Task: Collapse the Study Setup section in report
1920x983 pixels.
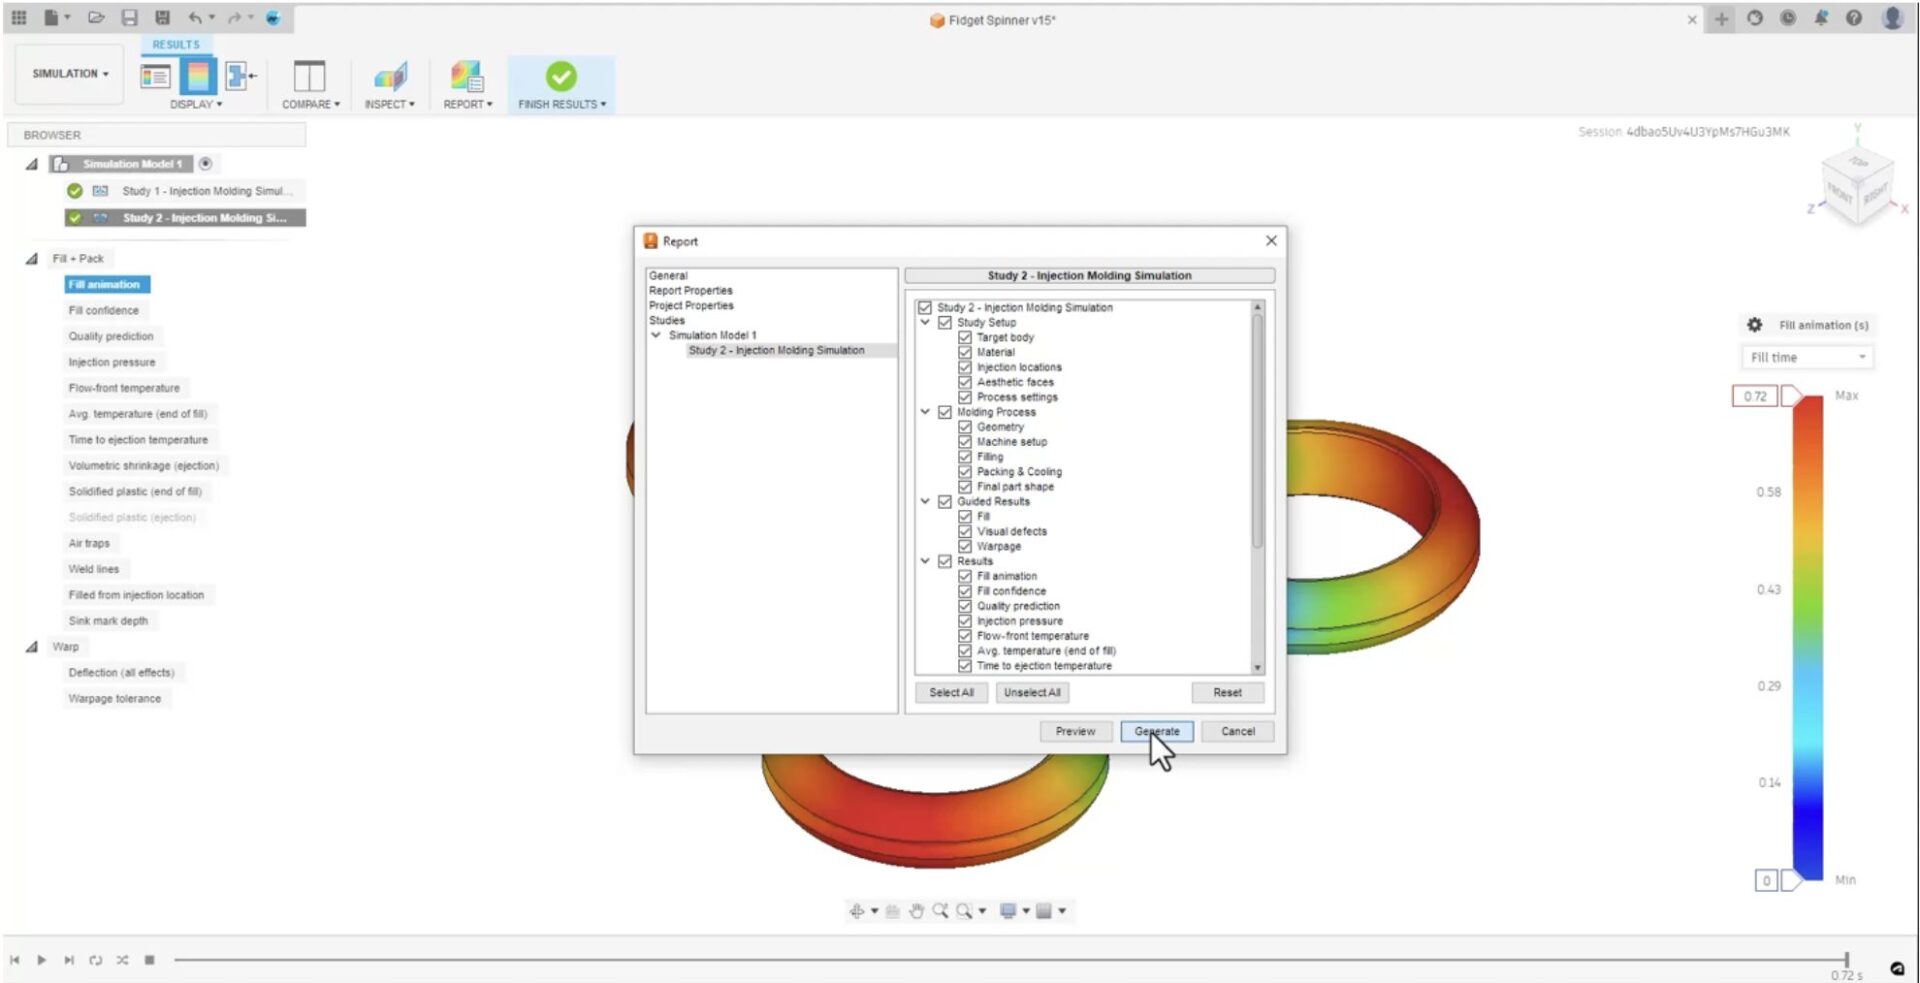Action: (925, 322)
